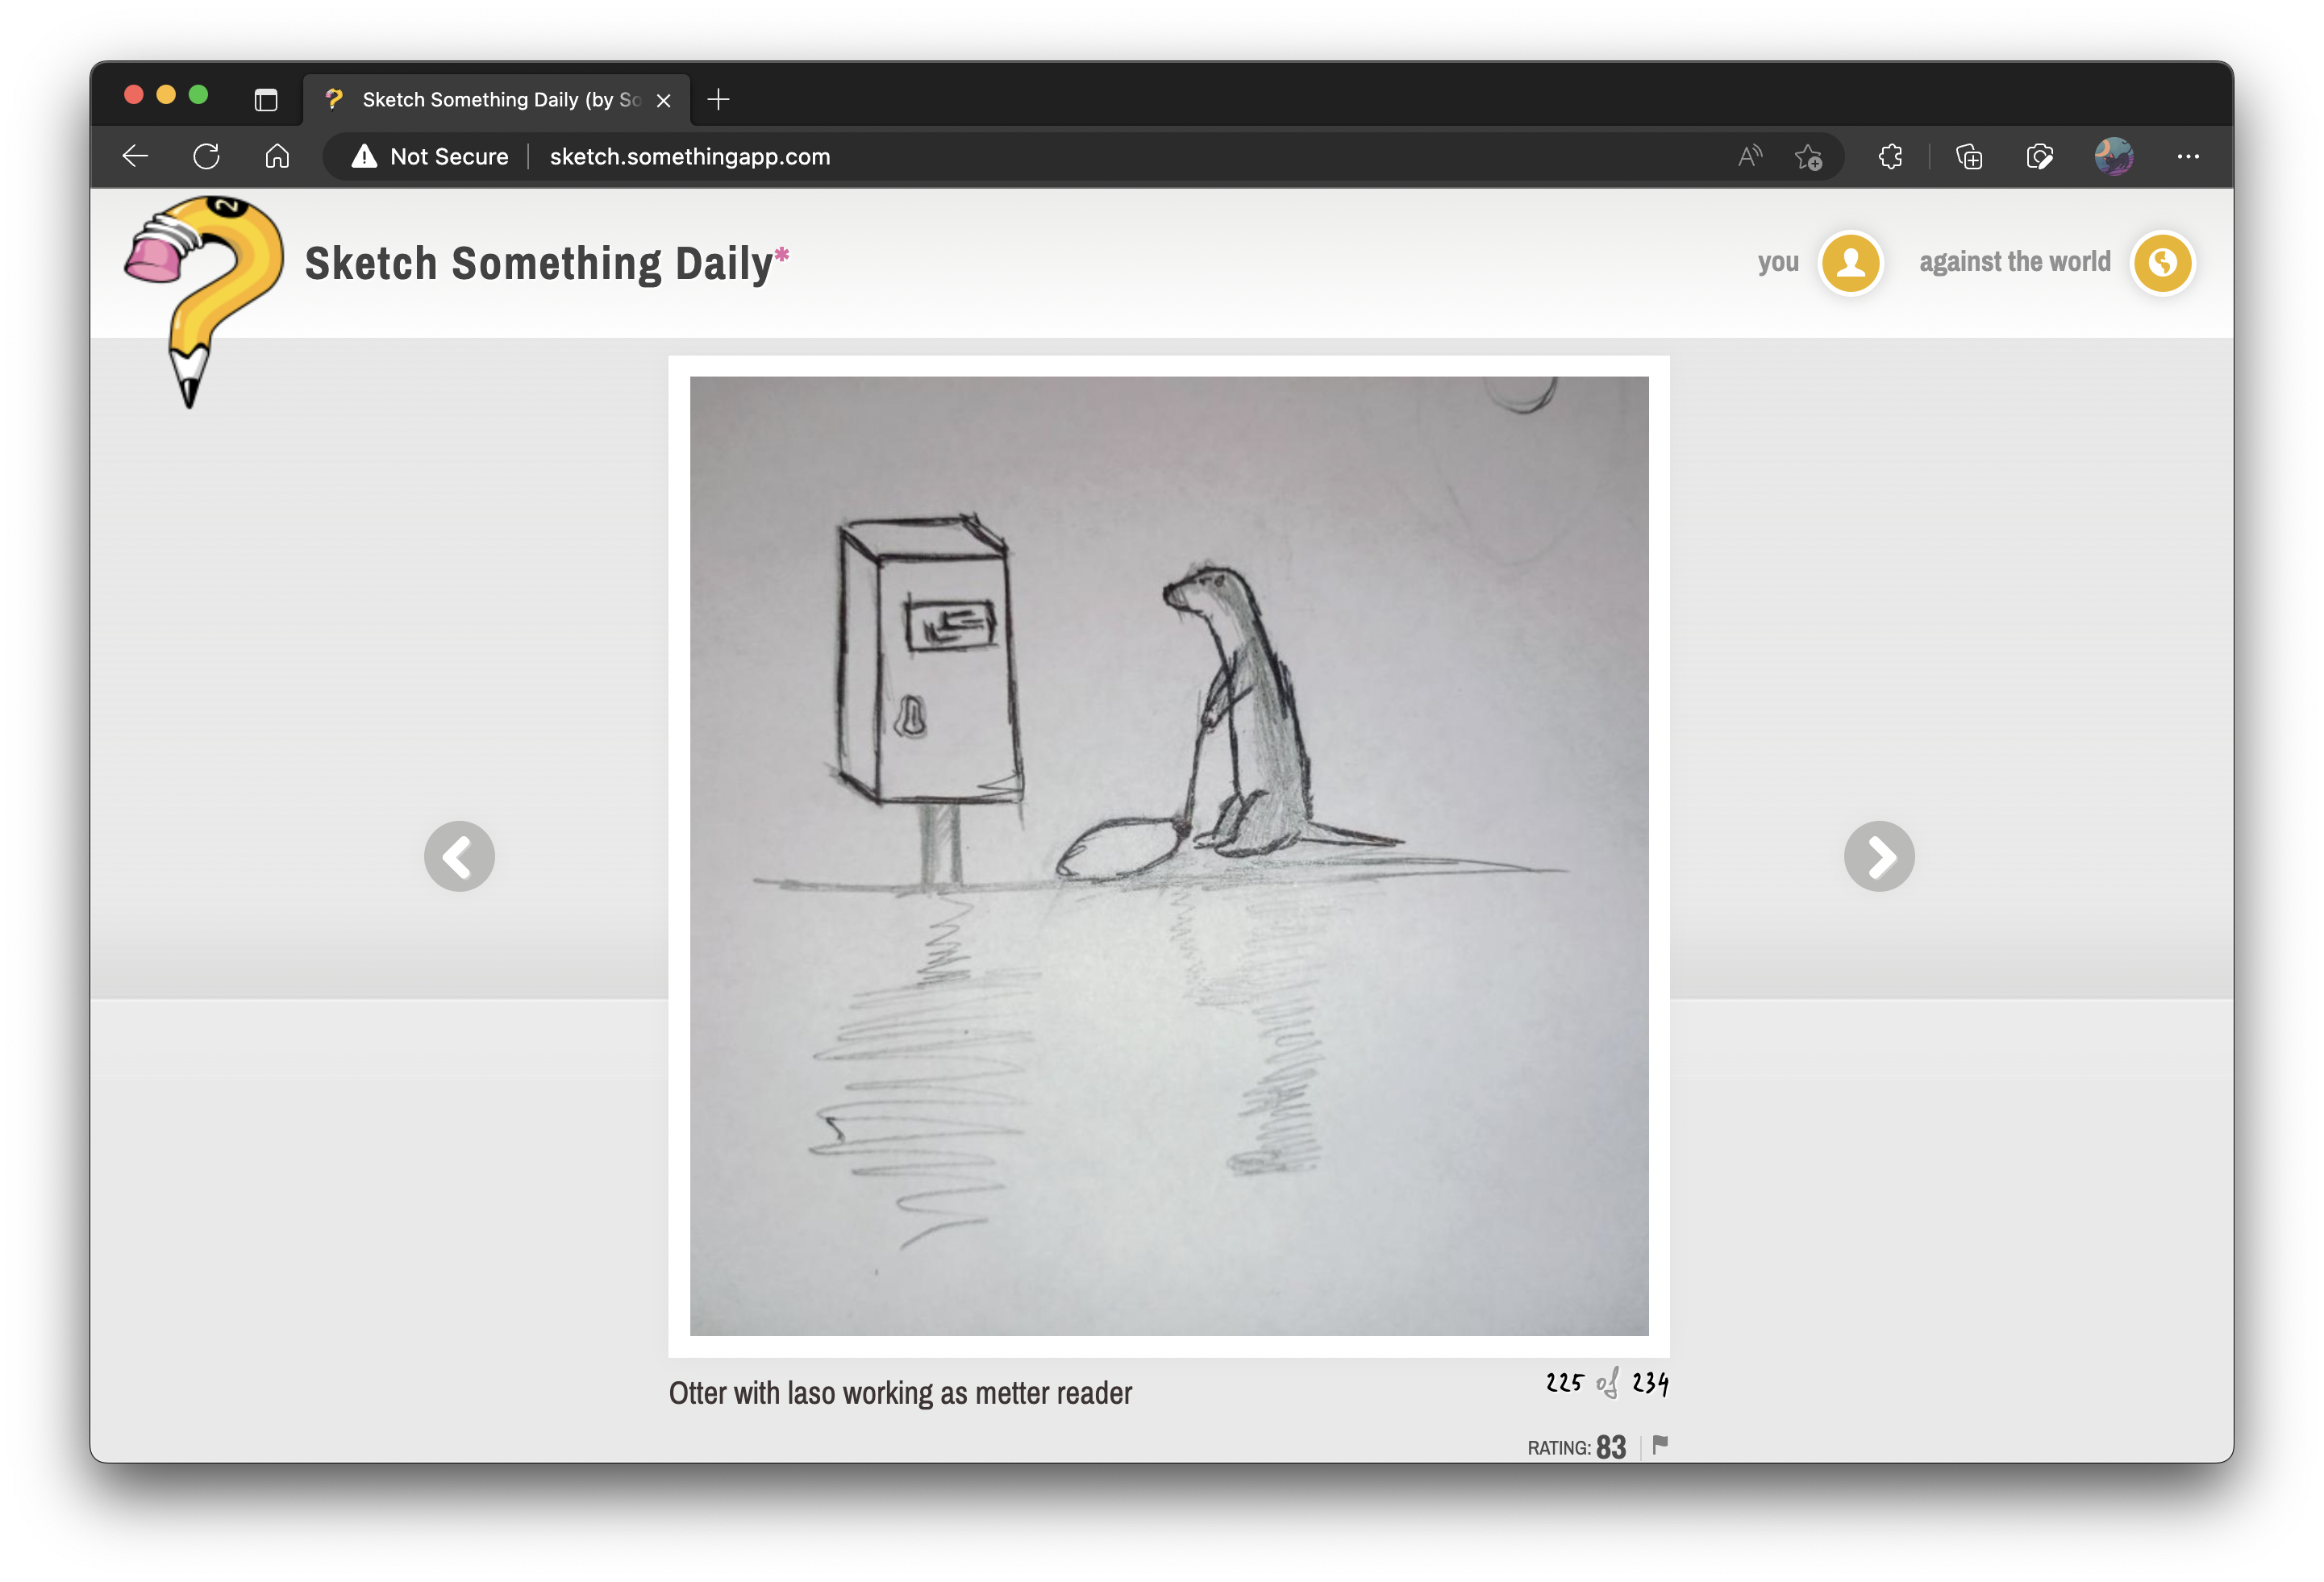Open the 'you' profile icon
This screenshot has height=1582, width=2324.
[1850, 263]
